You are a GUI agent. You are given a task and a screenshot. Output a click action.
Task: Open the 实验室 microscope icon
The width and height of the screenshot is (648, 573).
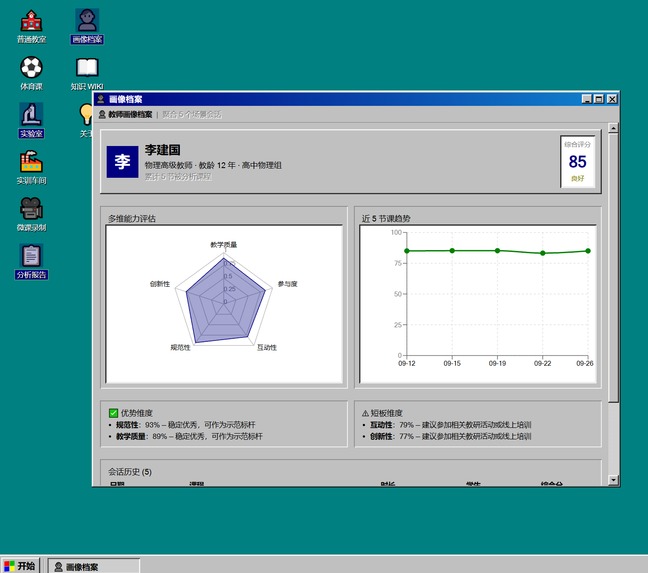[x=31, y=121]
